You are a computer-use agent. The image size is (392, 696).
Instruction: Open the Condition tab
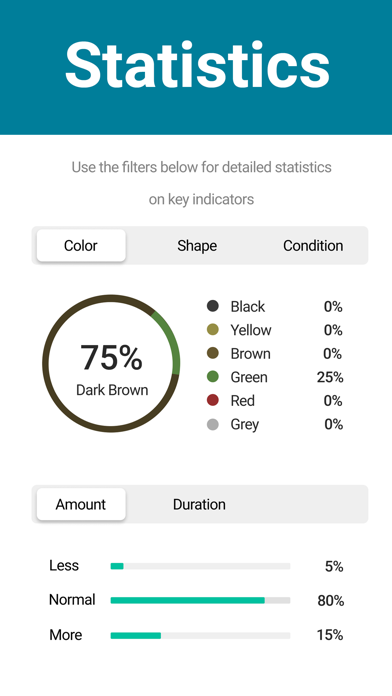click(313, 245)
